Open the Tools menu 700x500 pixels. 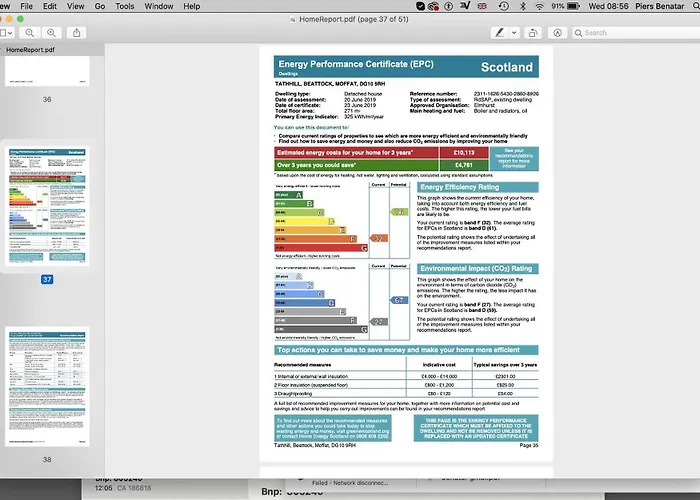[x=125, y=6]
